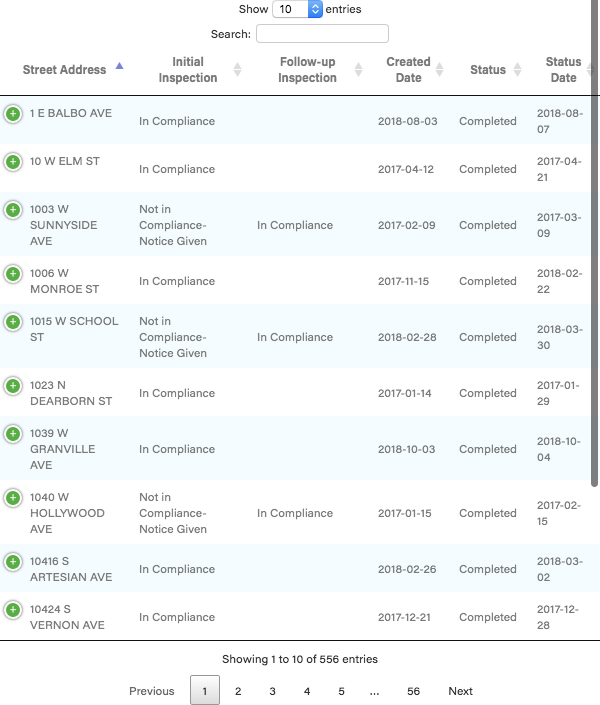Expand the 10 W ELM ST row

pyautogui.click(x=13, y=162)
